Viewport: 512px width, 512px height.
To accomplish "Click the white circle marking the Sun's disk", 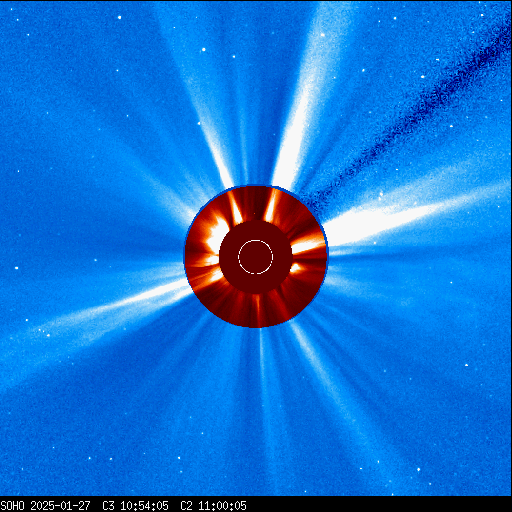I will [255, 257].
